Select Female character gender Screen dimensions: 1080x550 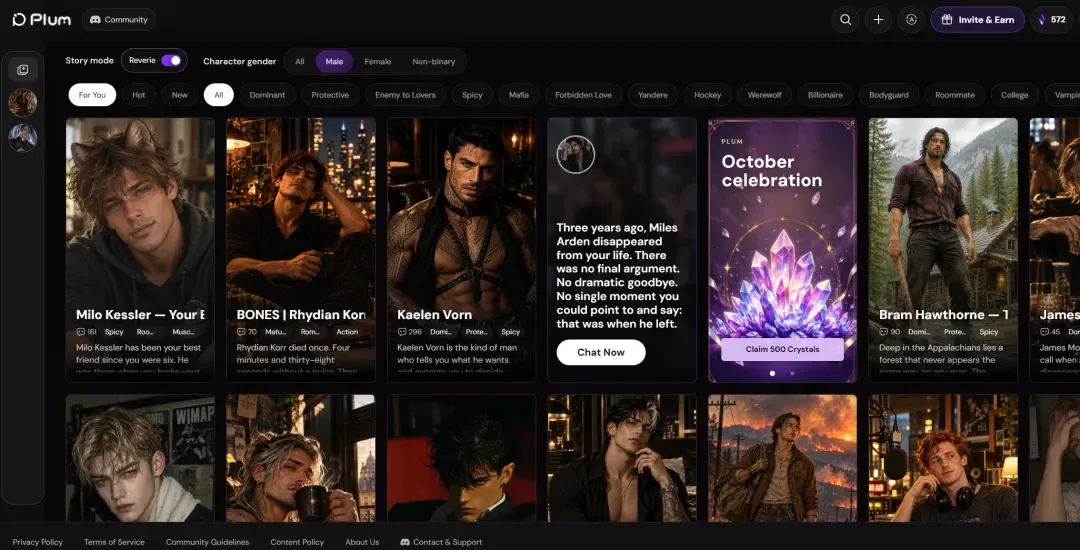tap(377, 61)
